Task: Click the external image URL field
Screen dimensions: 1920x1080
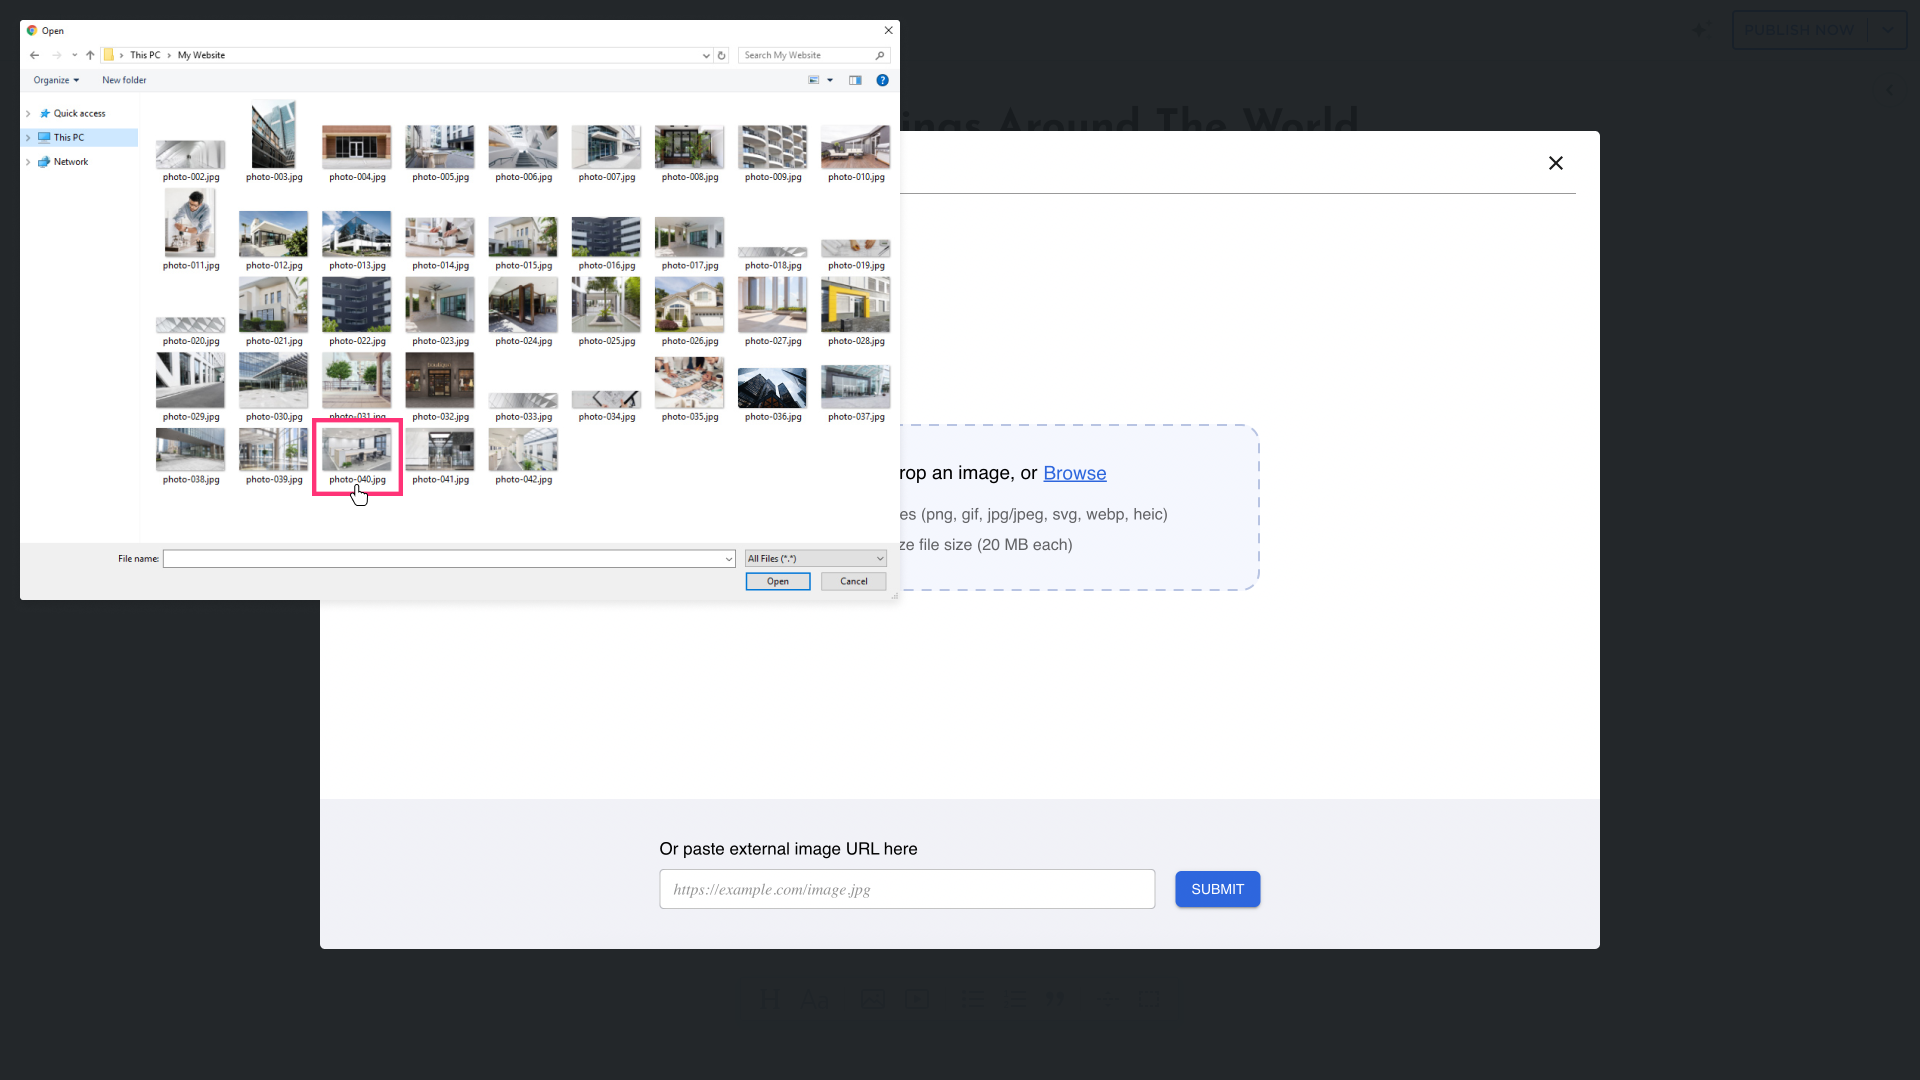Action: coord(906,889)
